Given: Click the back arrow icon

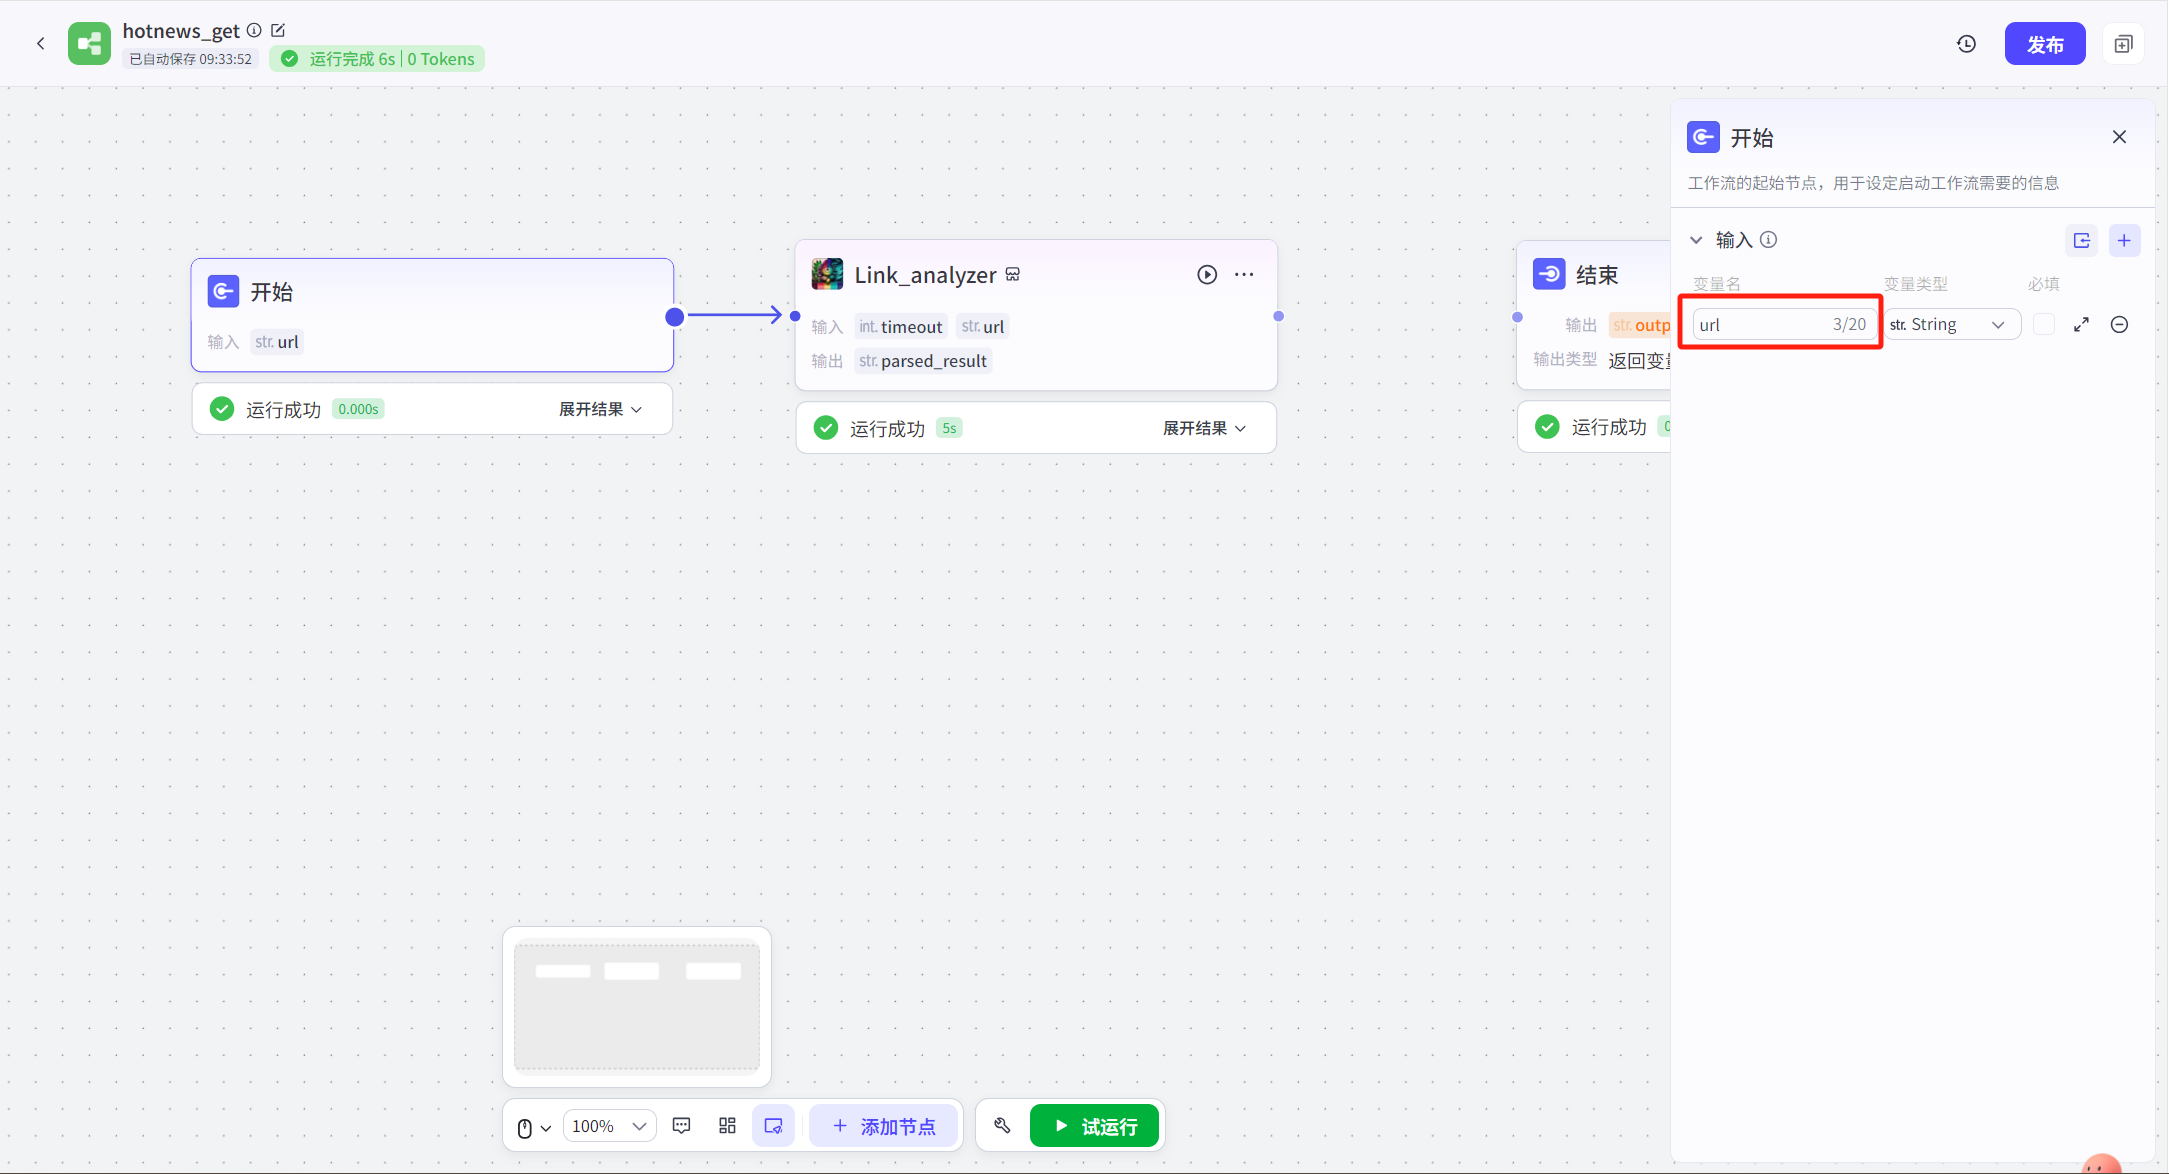Looking at the screenshot, I should [41, 43].
